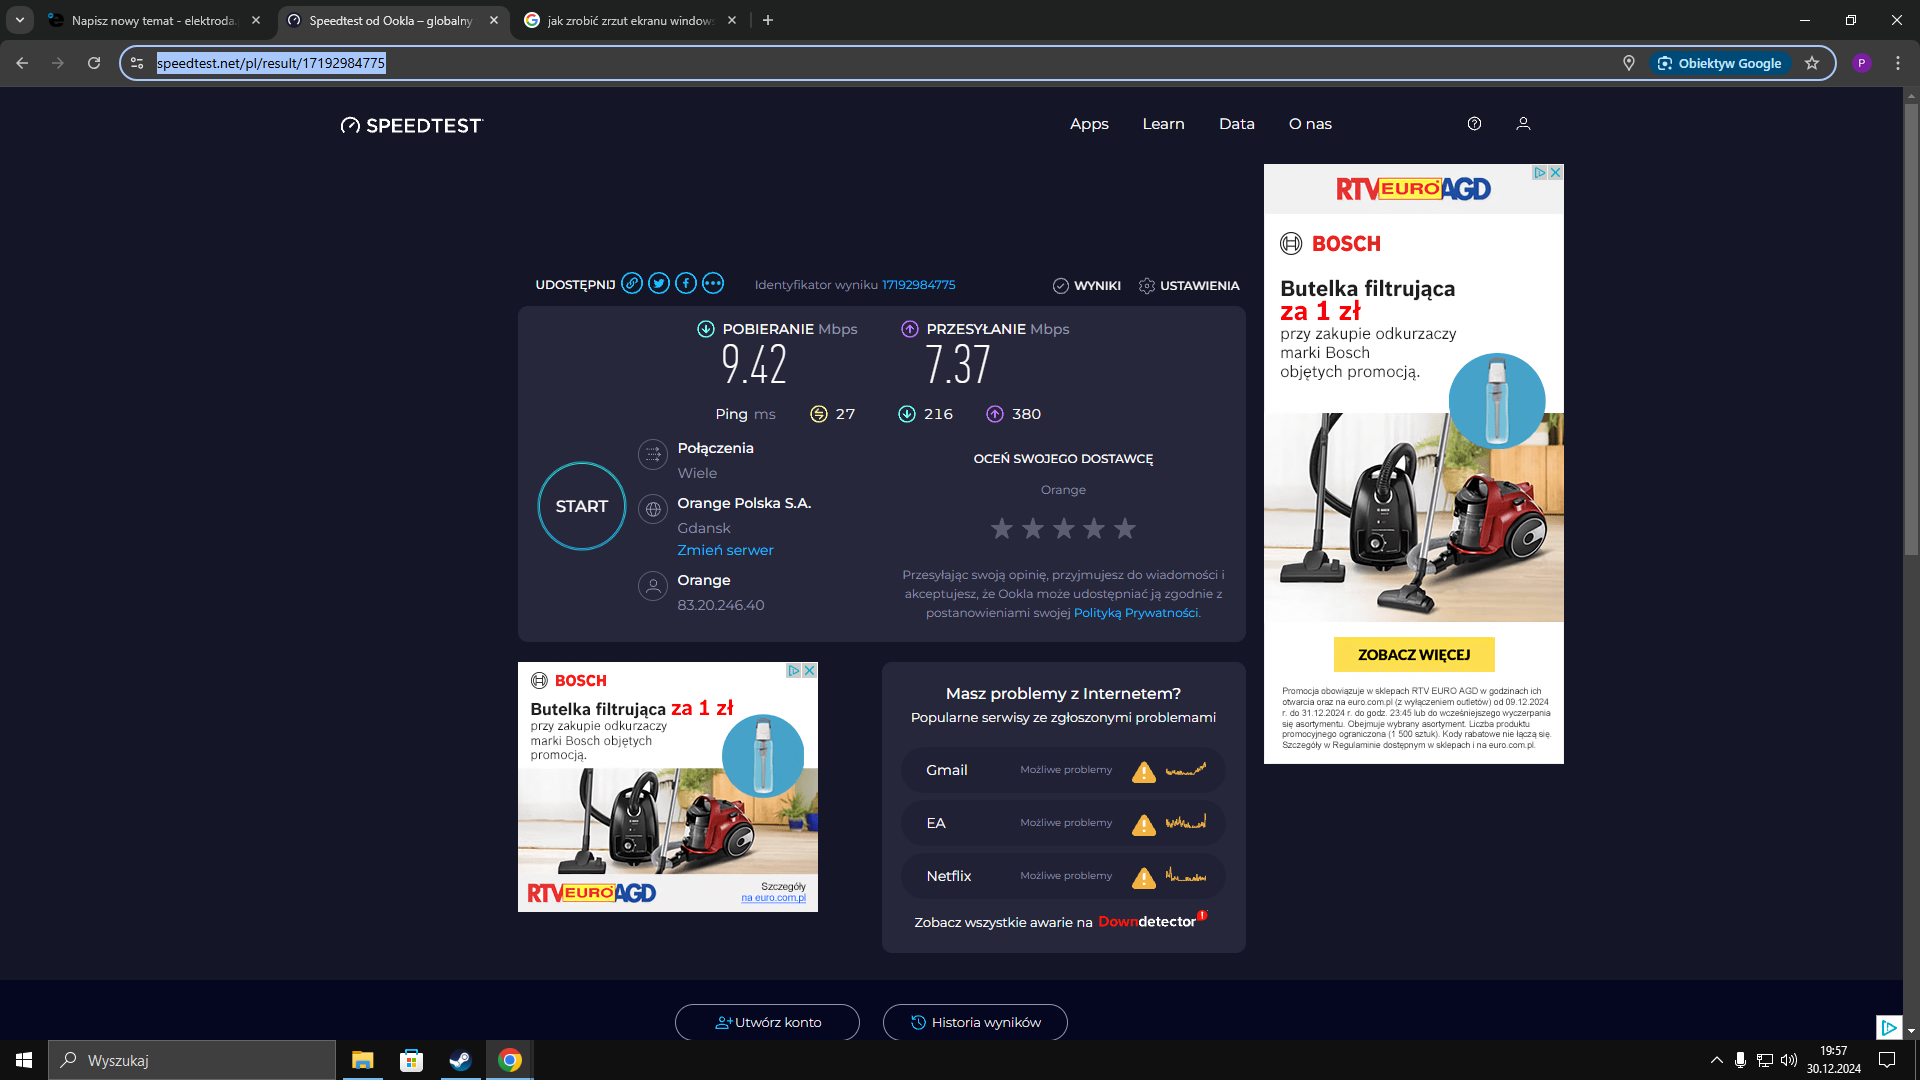1920x1080 pixels.
Task: Reload the page
Action: [x=94, y=63]
